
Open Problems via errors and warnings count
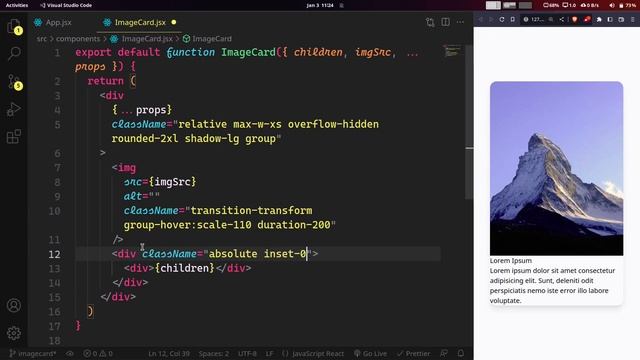click(98, 353)
